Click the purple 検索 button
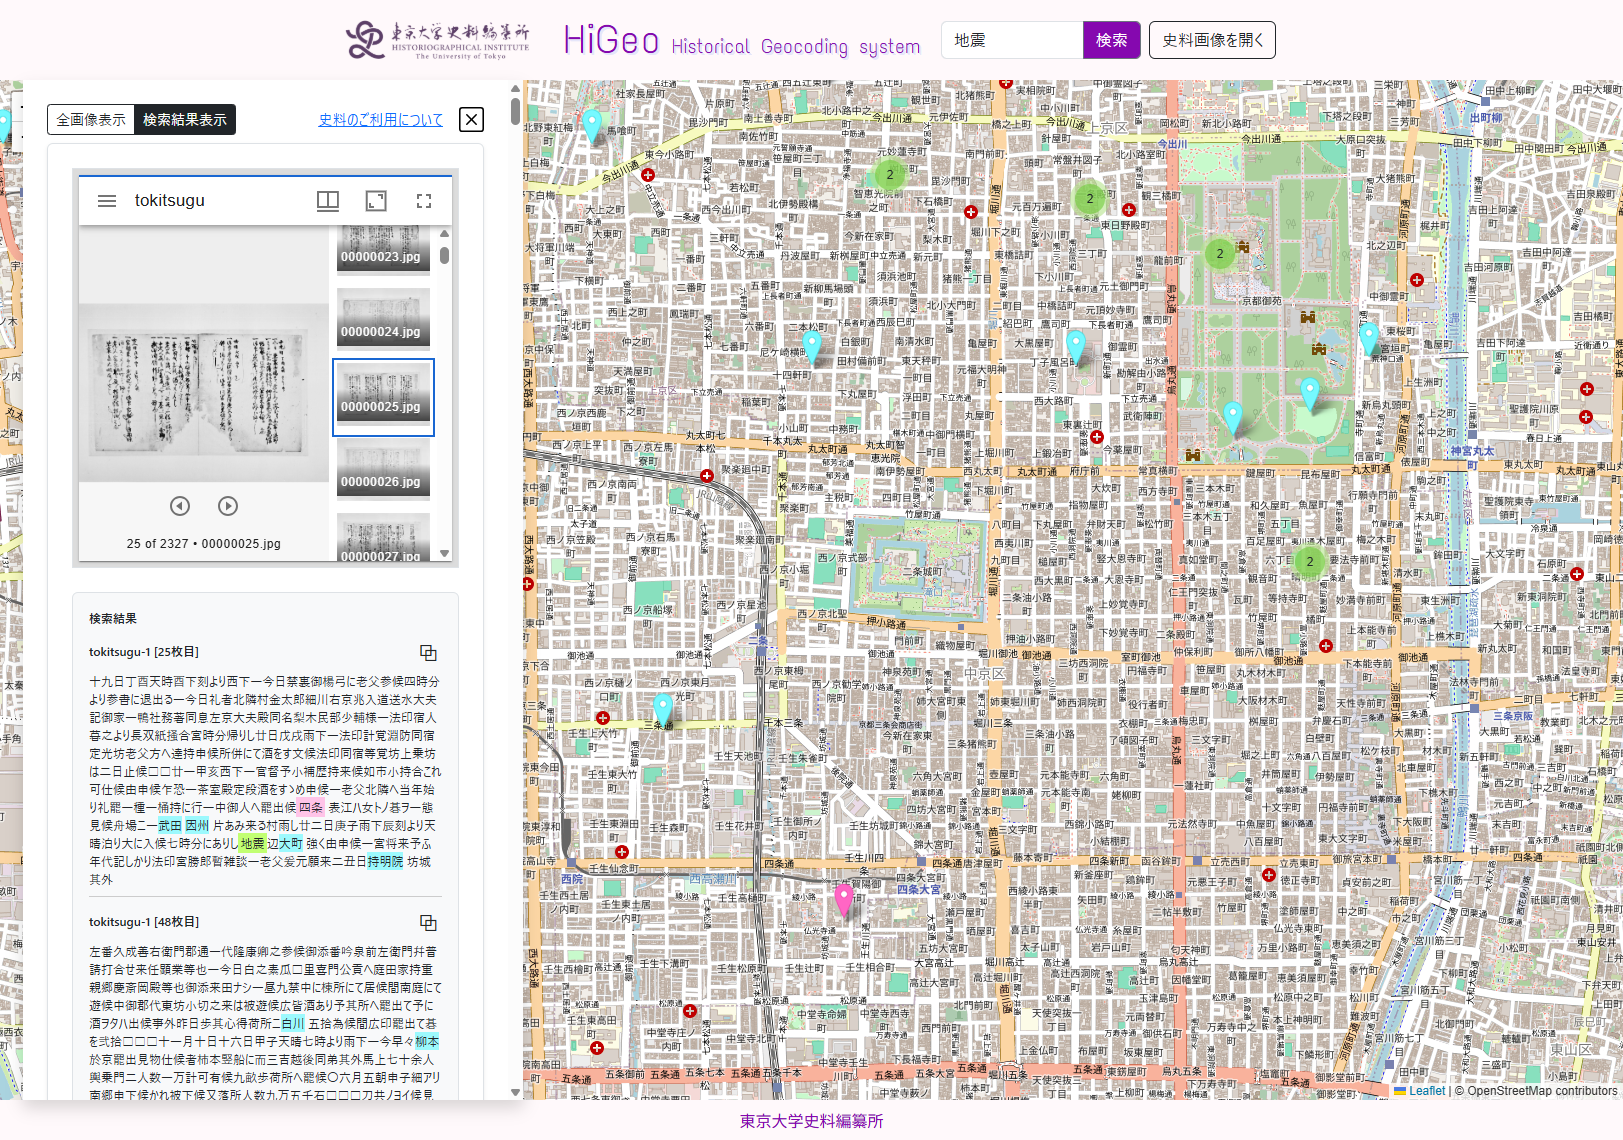The height and width of the screenshot is (1140, 1623). point(1111,40)
